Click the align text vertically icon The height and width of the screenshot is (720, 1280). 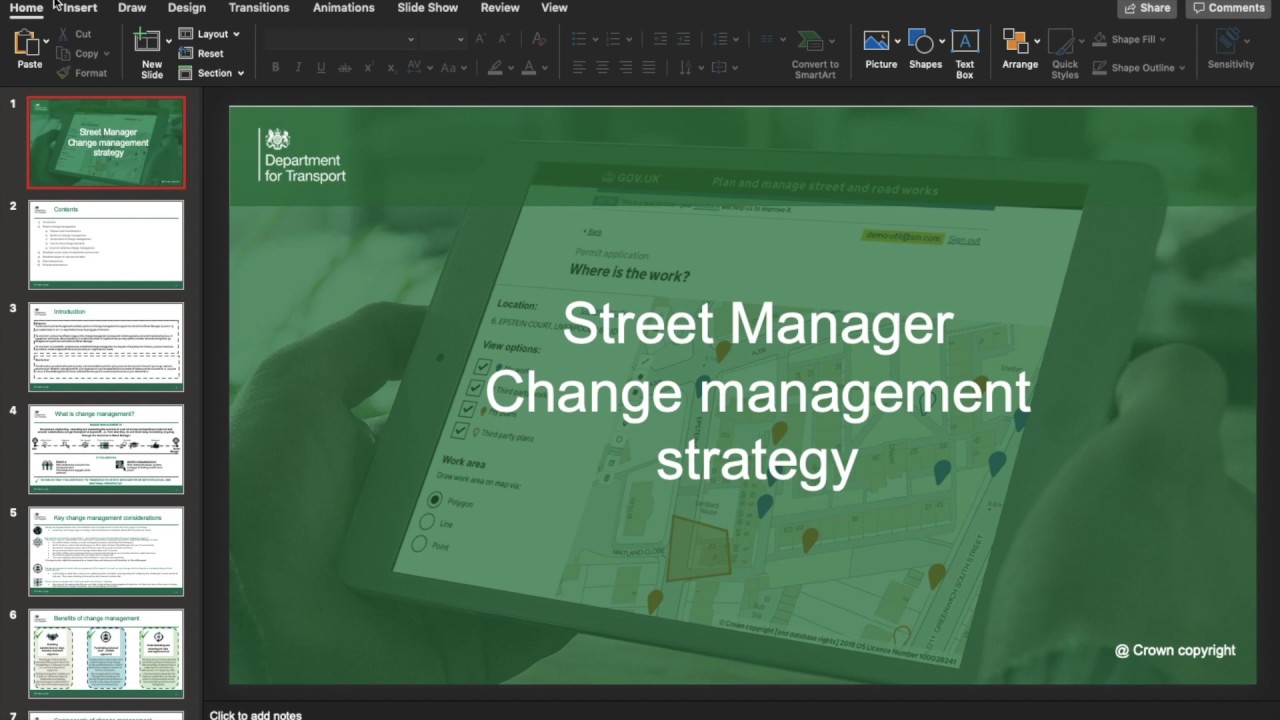pos(720,68)
